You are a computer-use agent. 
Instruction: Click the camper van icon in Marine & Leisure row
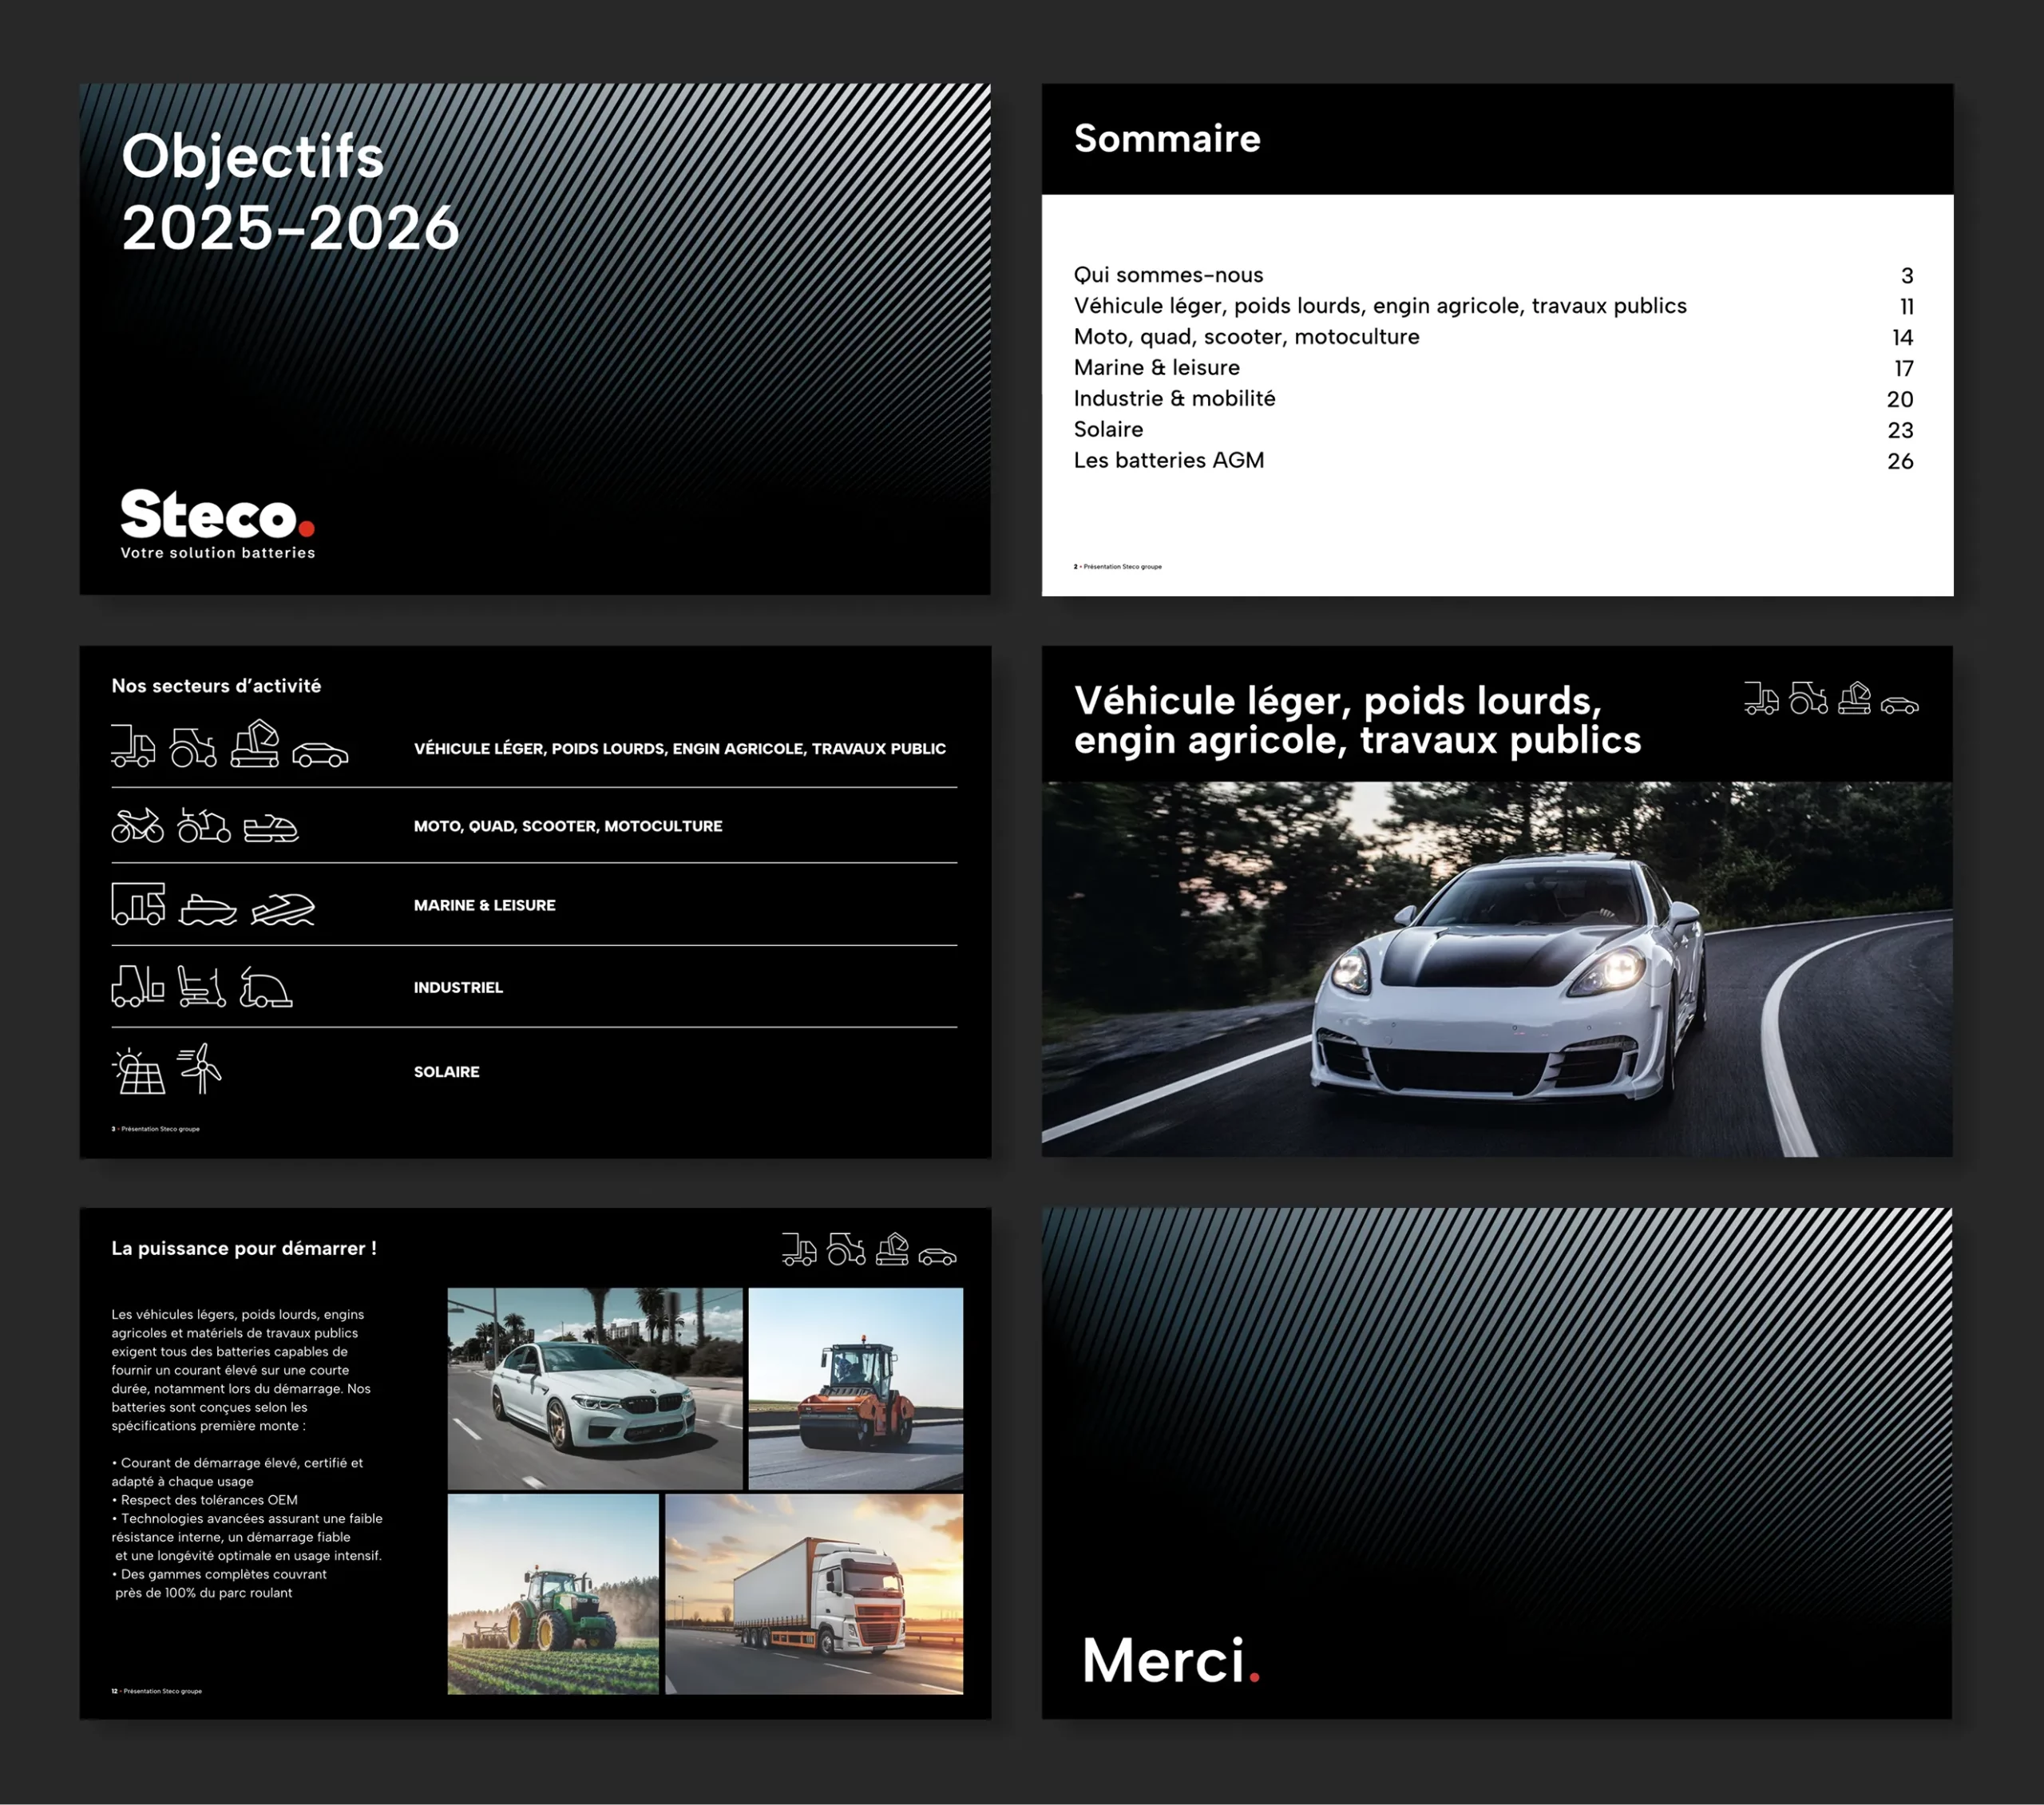click(x=138, y=904)
